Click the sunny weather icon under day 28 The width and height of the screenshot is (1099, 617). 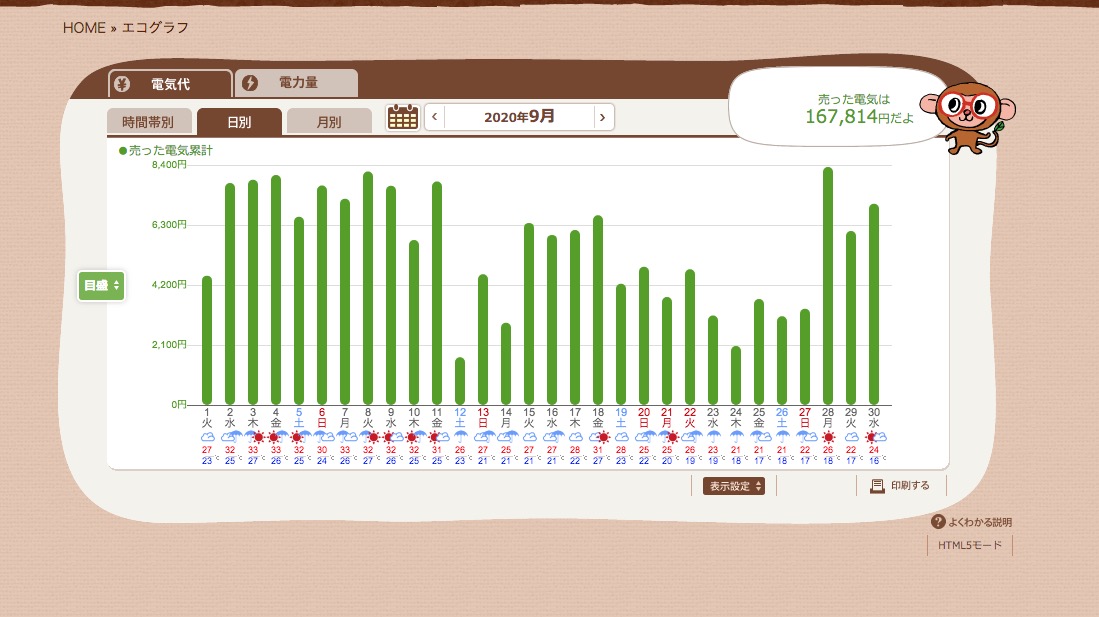828,437
